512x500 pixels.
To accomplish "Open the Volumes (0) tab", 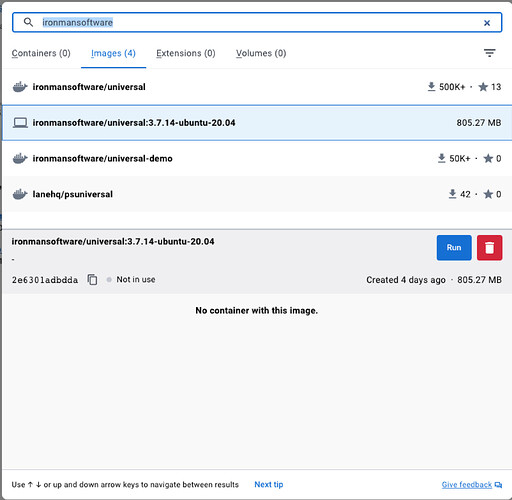I will click(261, 53).
